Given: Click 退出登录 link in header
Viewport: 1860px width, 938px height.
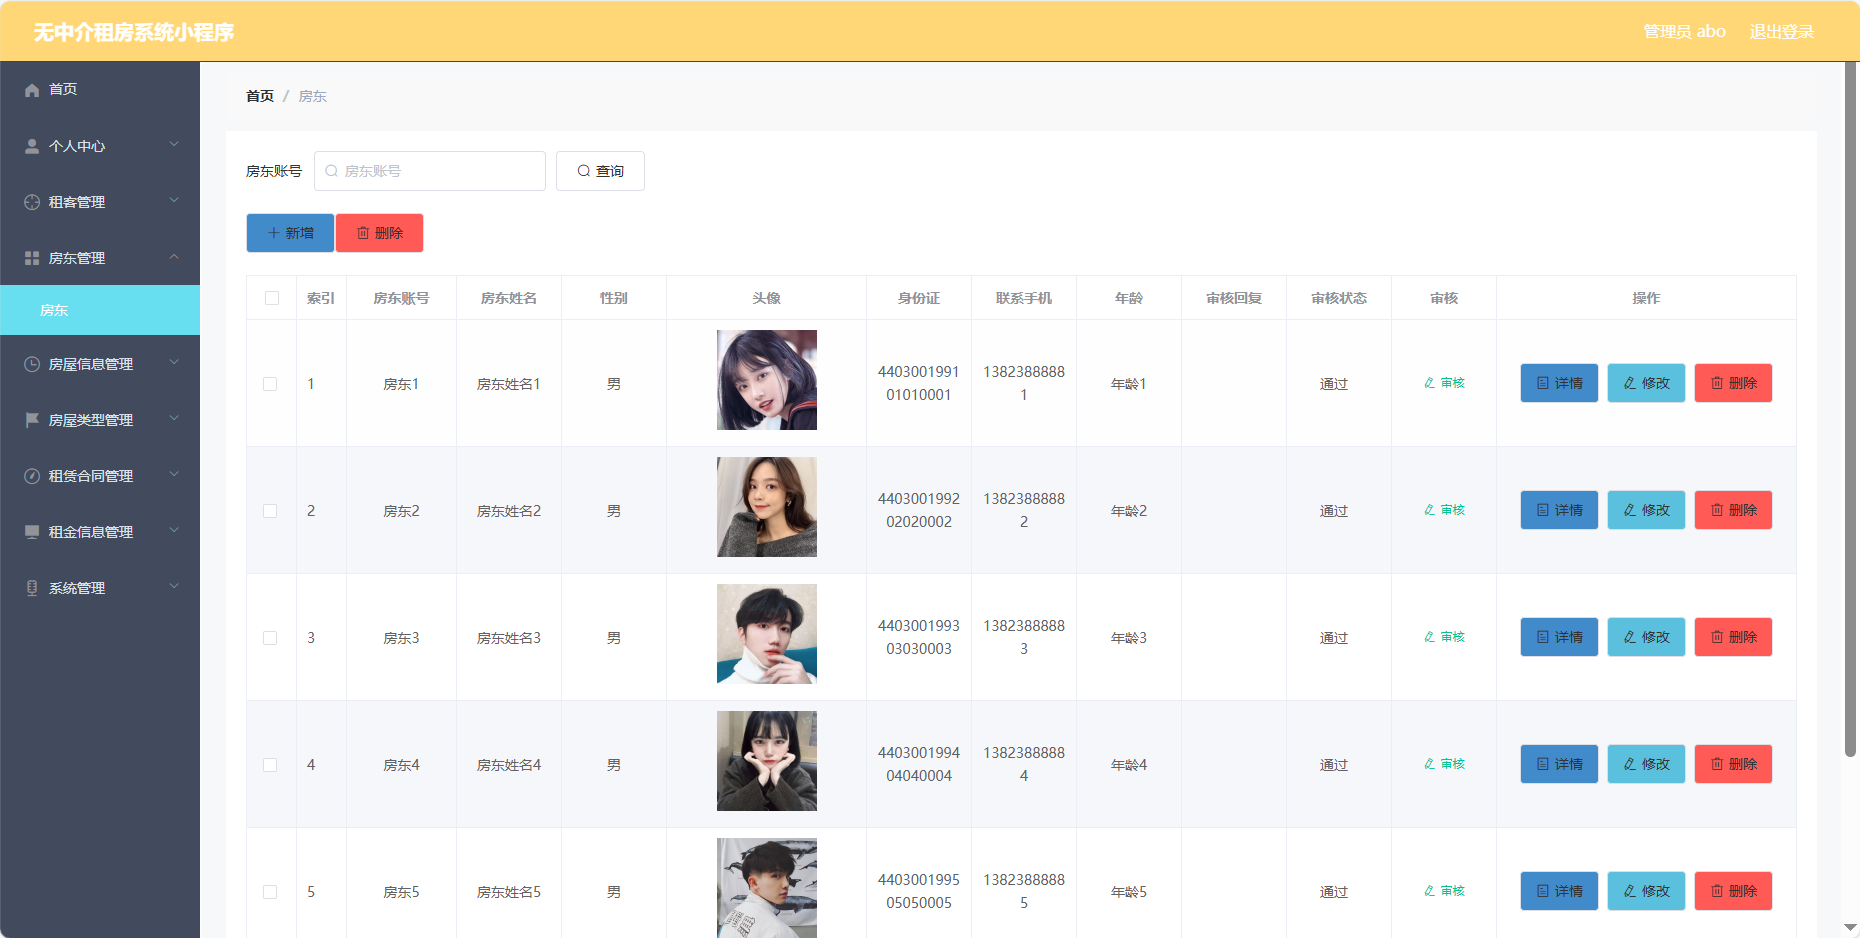Looking at the screenshot, I should point(1781,32).
